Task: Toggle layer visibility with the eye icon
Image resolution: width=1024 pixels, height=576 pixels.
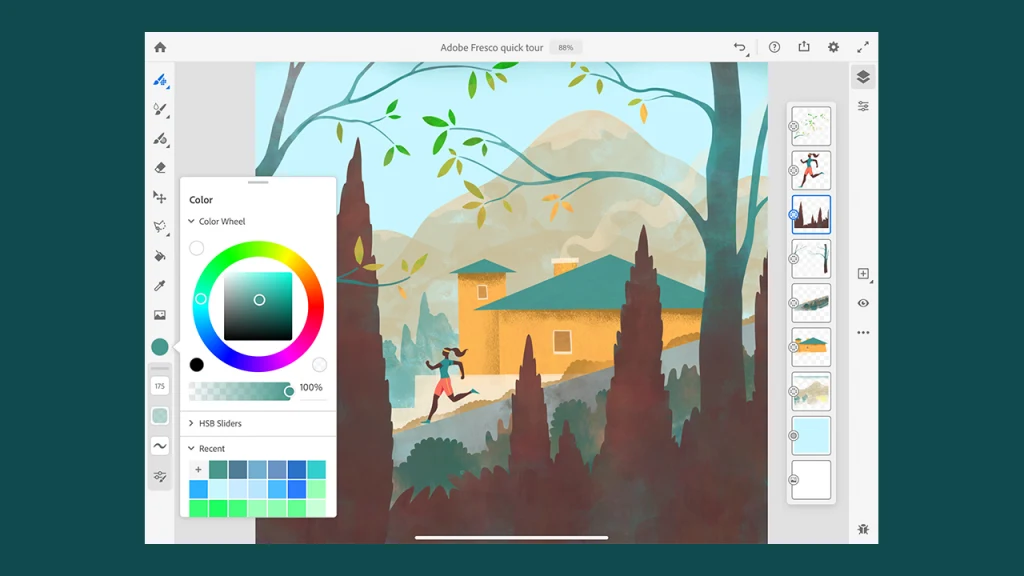Action: point(864,303)
